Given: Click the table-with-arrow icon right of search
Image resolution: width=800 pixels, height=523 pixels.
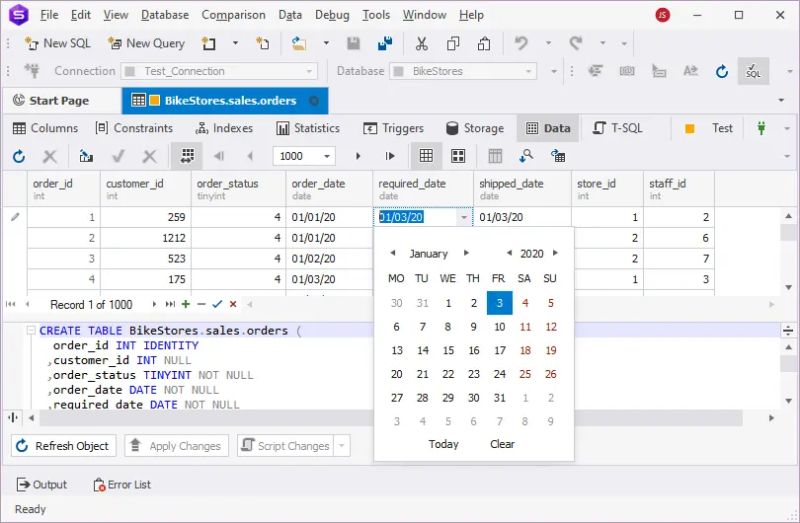Looking at the screenshot, I should tap(558, 156).
